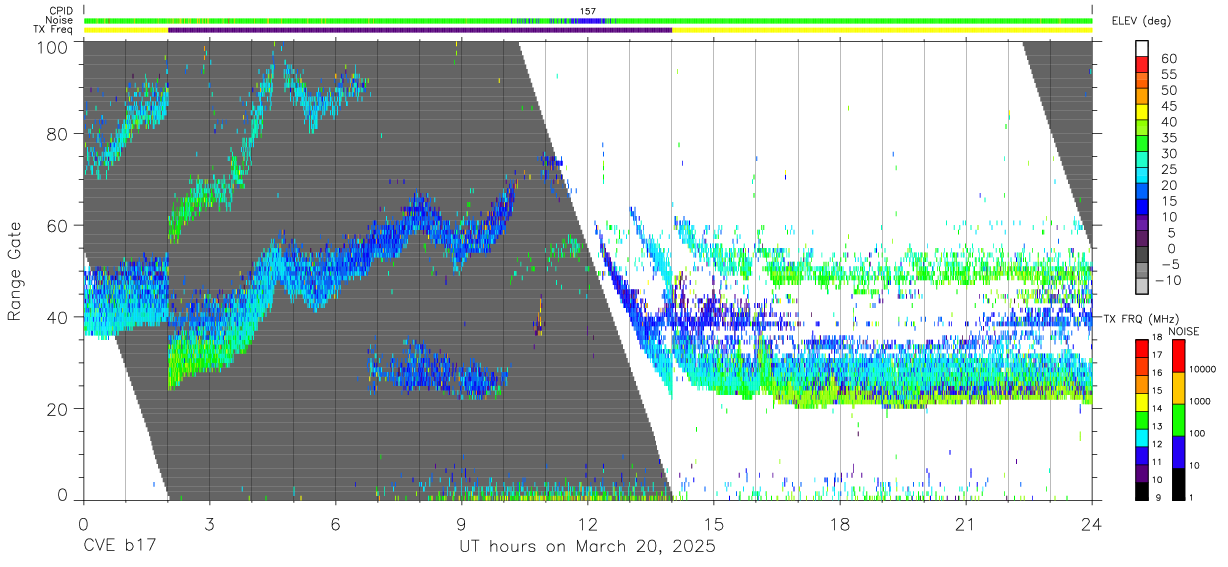The height and width of the screenshot is (567, 1228).
Task: Click the CPID value 157
Action: click(x=588, y=11)
